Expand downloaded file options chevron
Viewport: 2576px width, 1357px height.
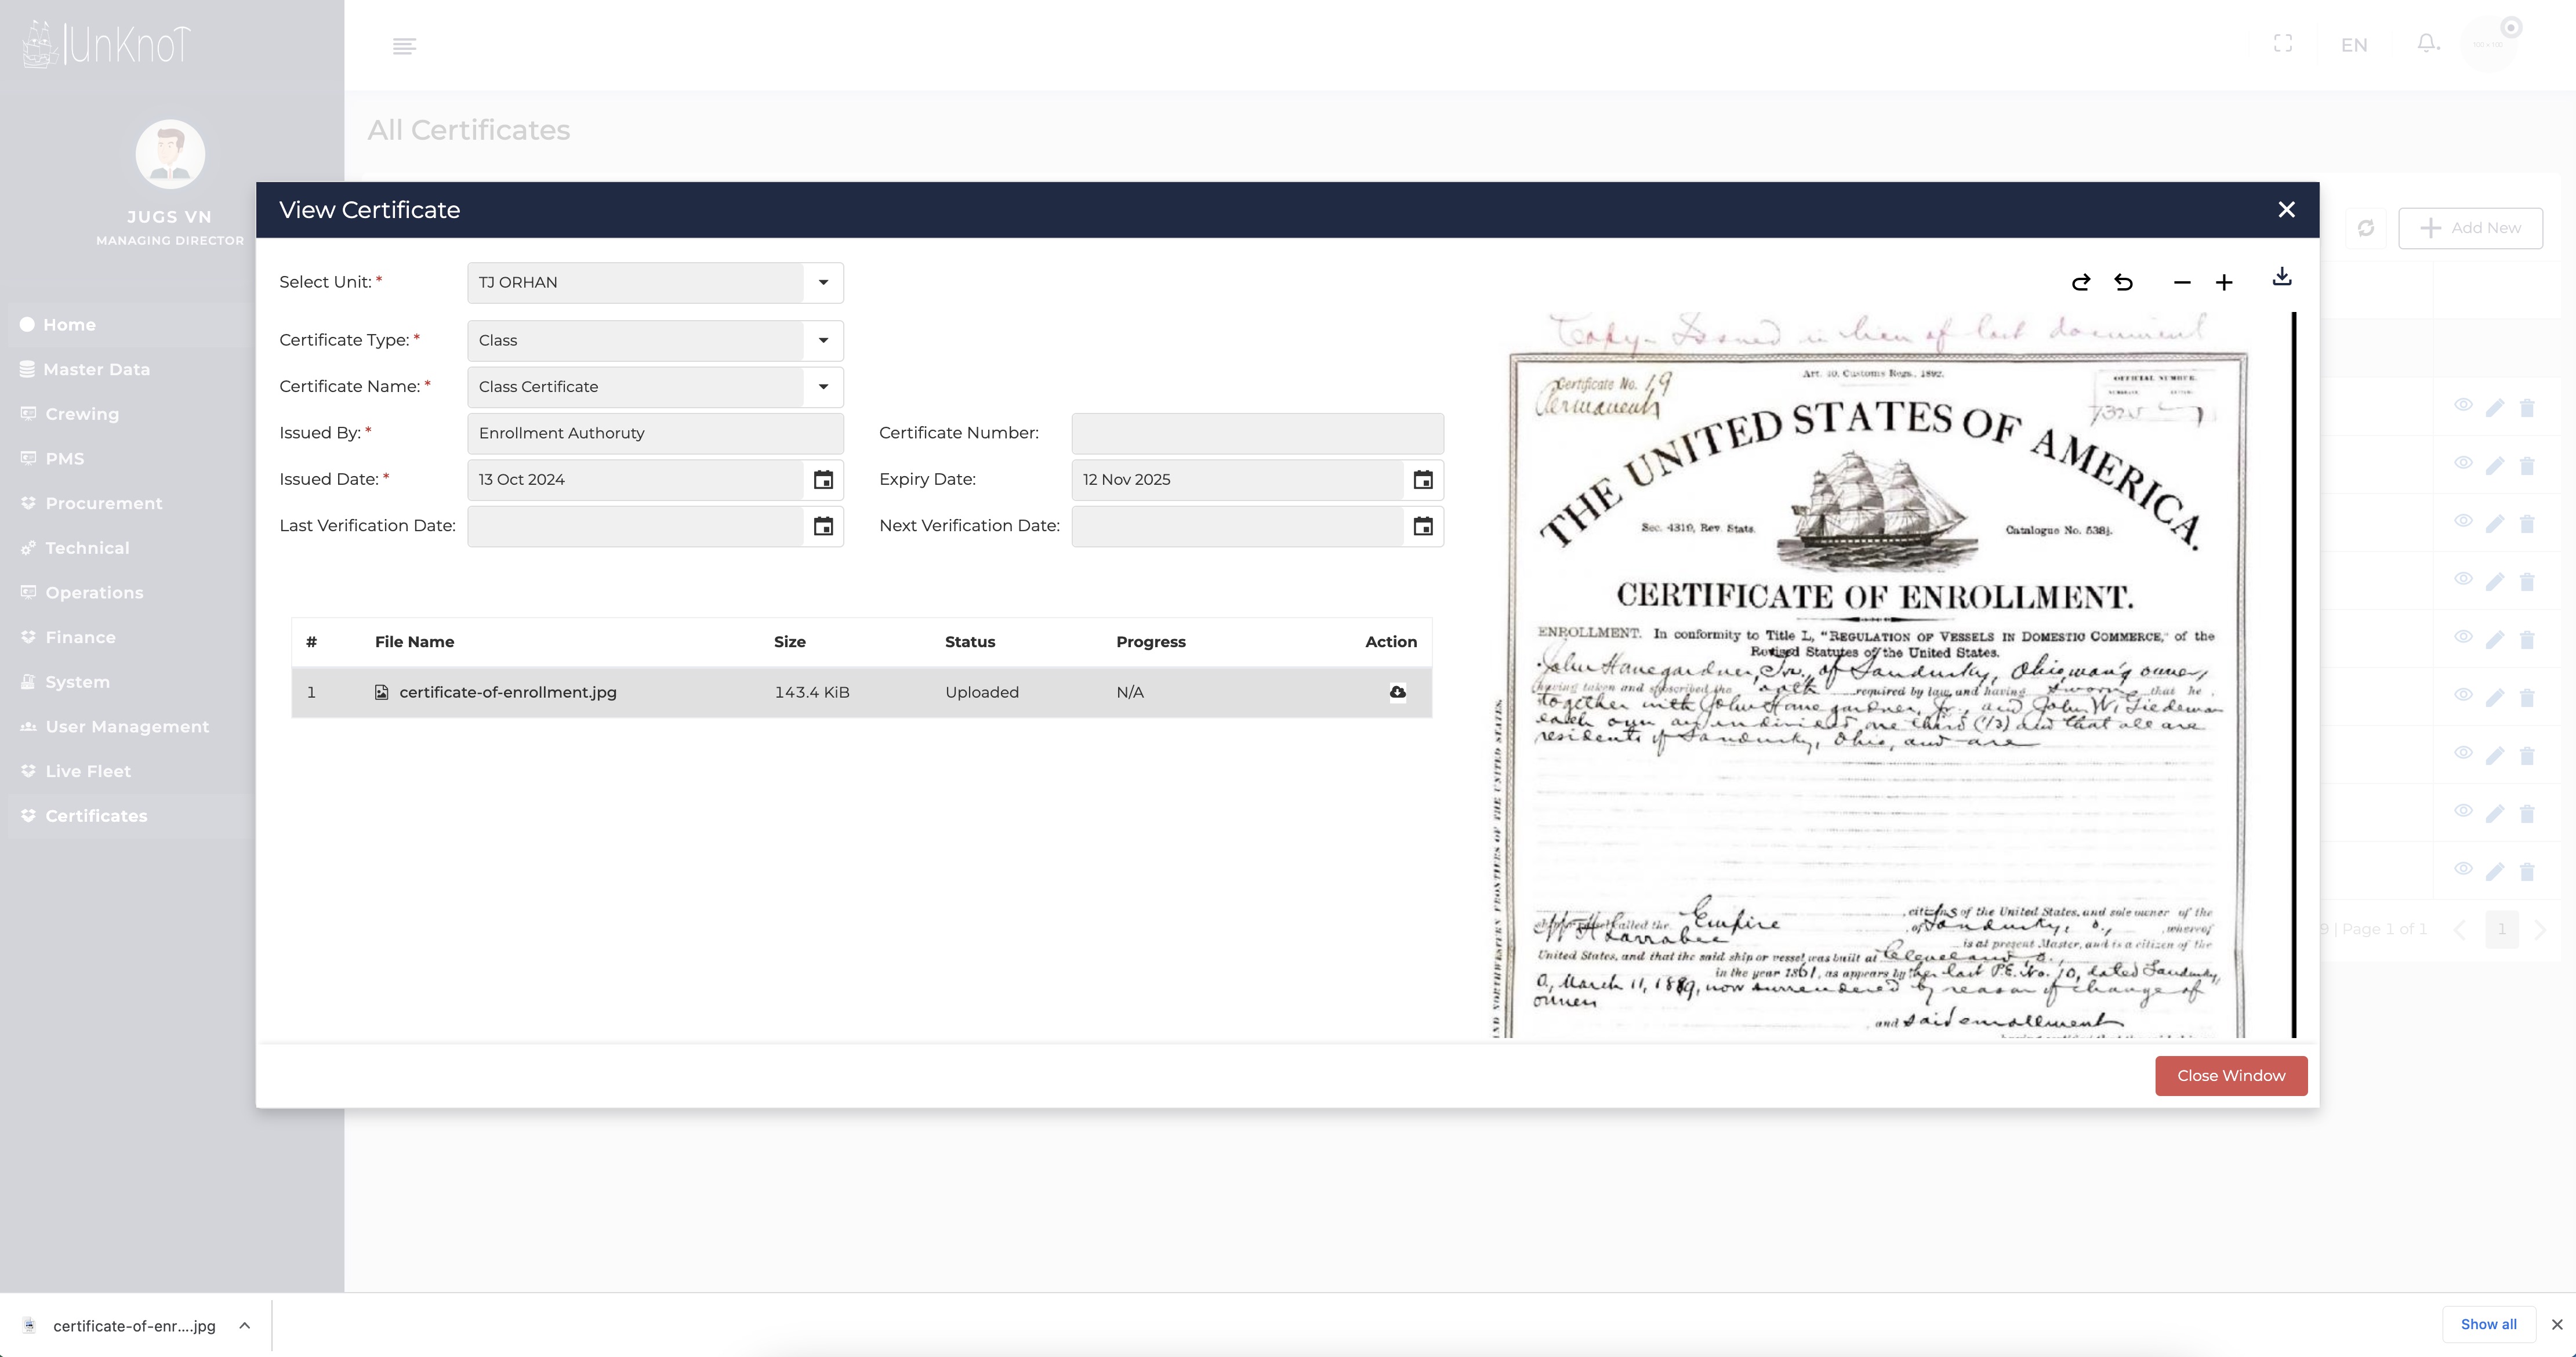[244, 1326]
